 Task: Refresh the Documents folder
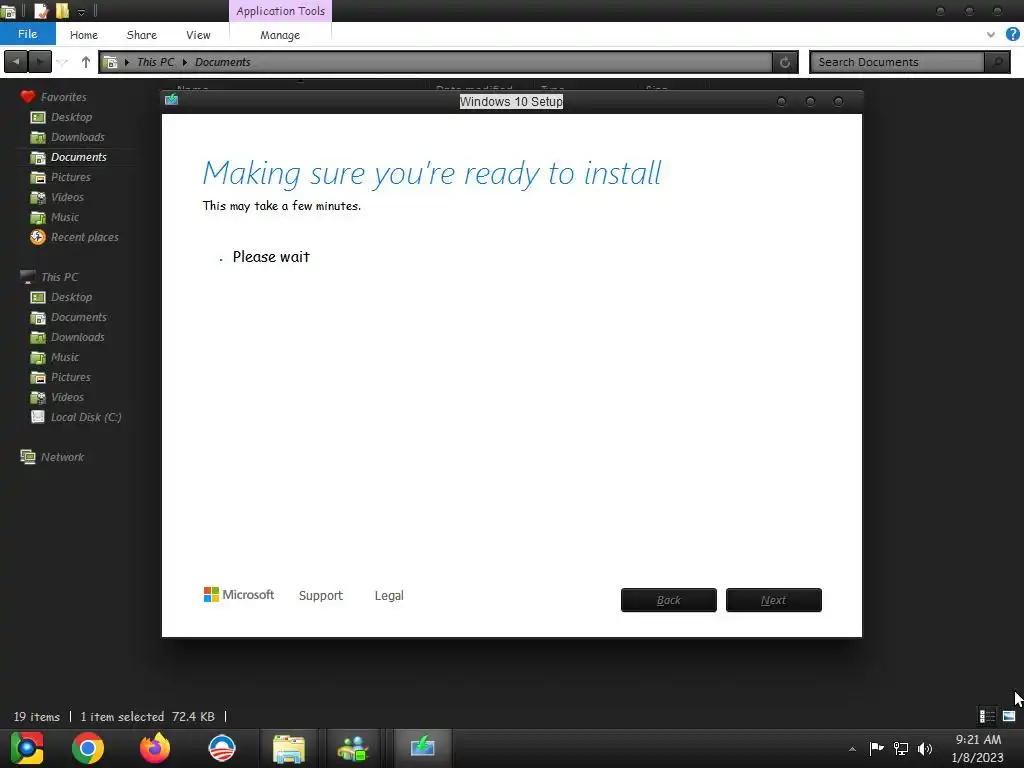point(785,62)
